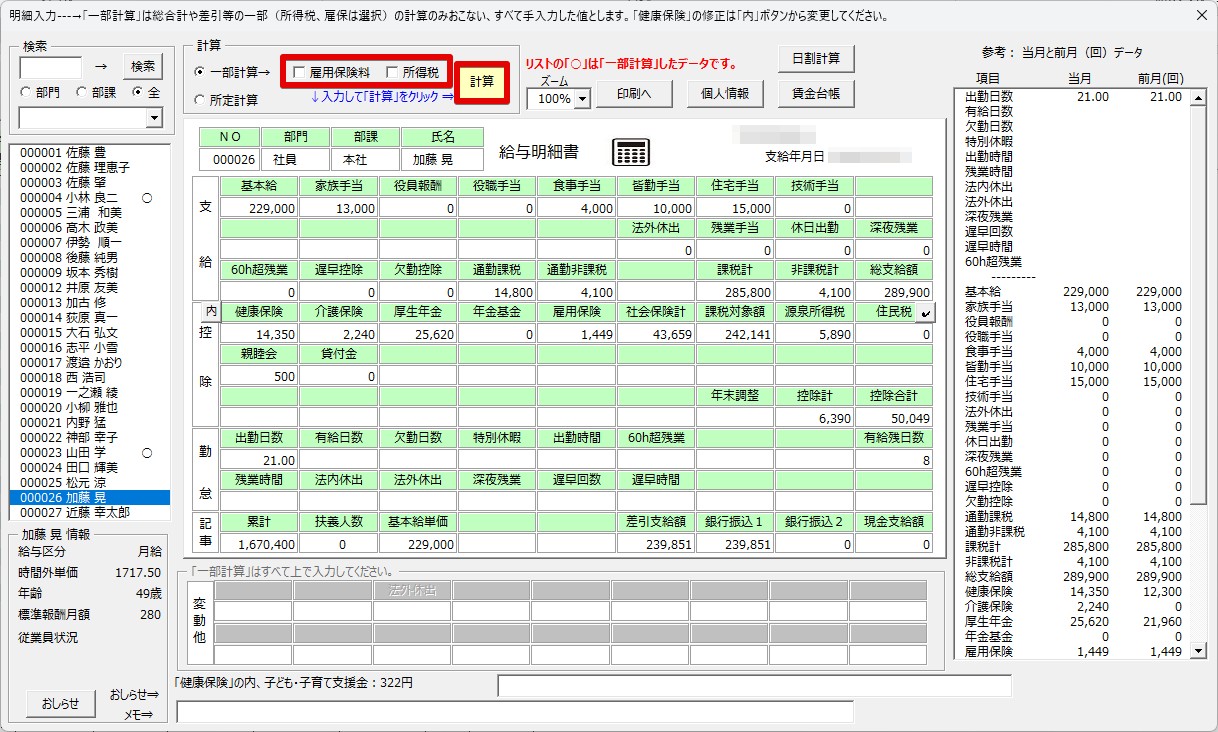Open 印刷へ print screen
Image resolution: width=1218 pixels, height=732 pixels.
click(x=634, y=94)
